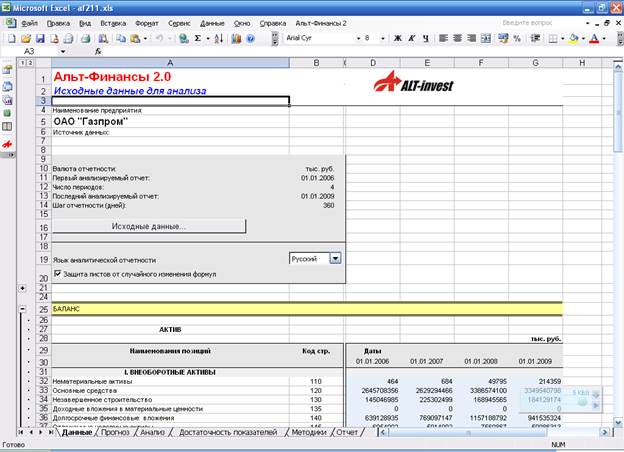This screenshot has width=624, height=452.
Task: Toggle the formula protection checkbox
Action: (x=58, y=273)
